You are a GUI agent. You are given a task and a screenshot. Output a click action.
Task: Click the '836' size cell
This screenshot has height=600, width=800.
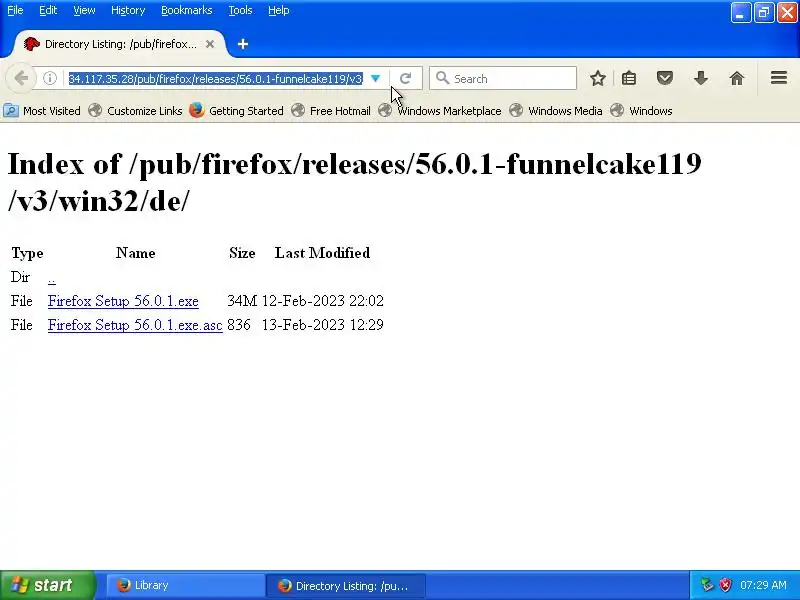pos(239,325)
